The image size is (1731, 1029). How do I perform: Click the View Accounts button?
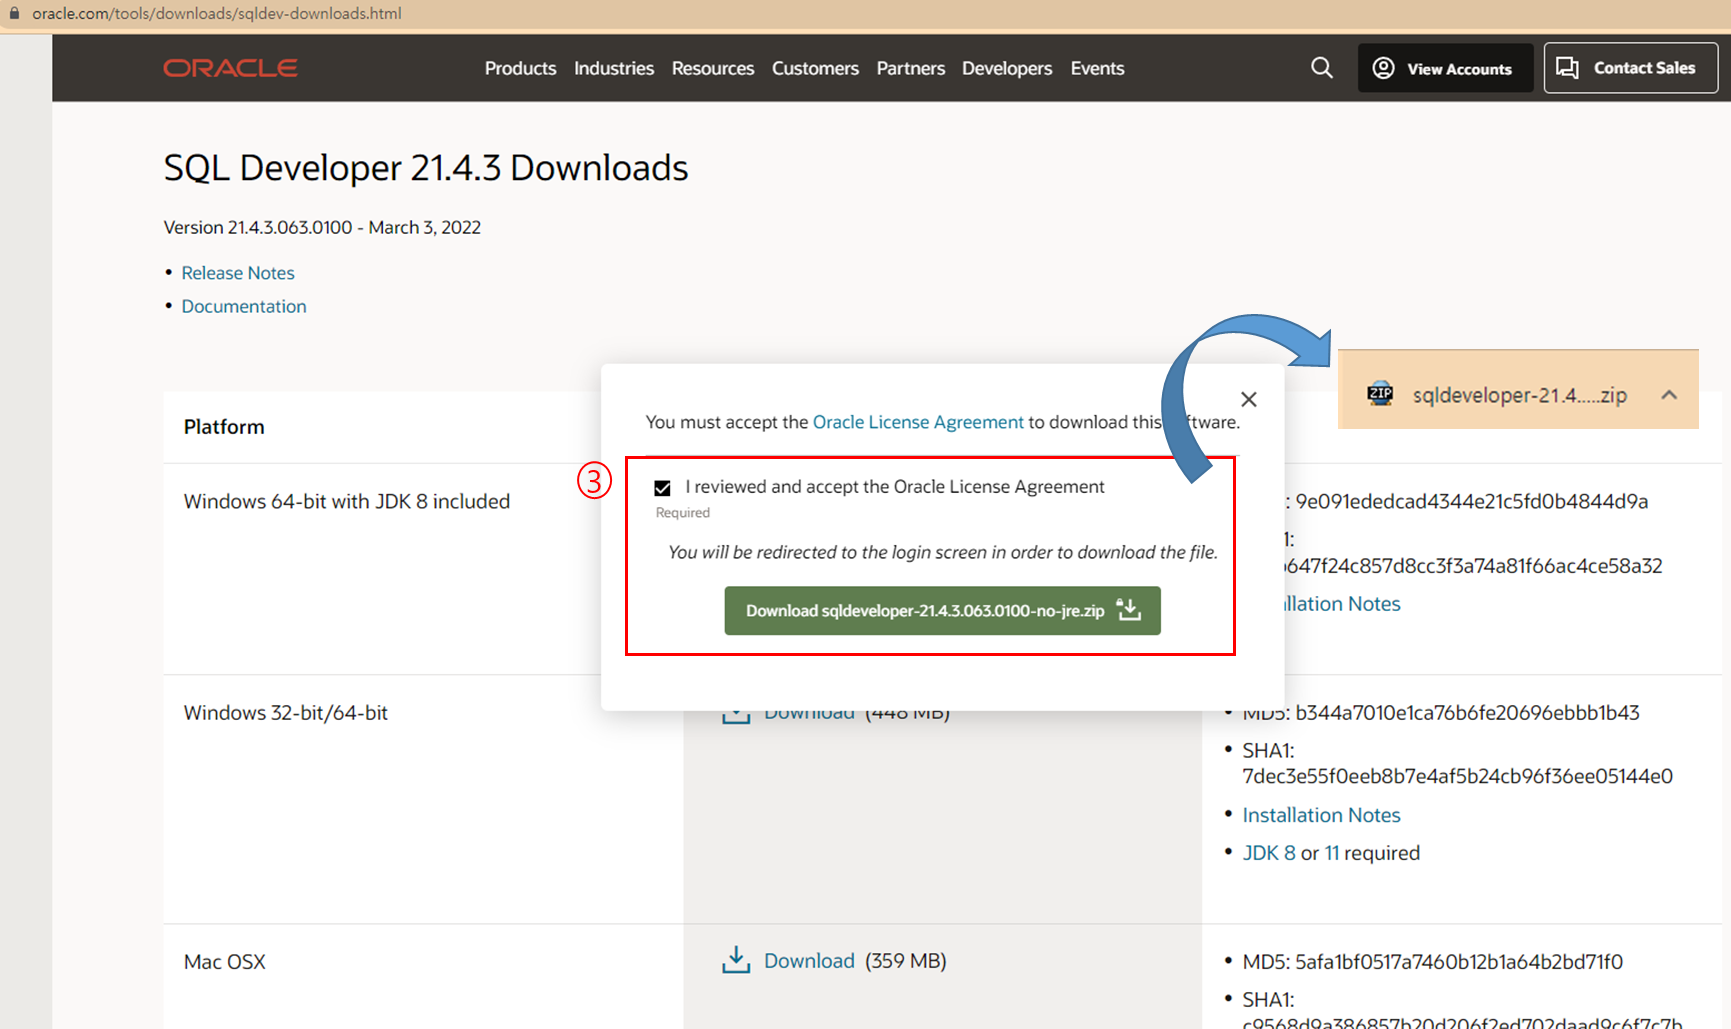pos(1445,68)
